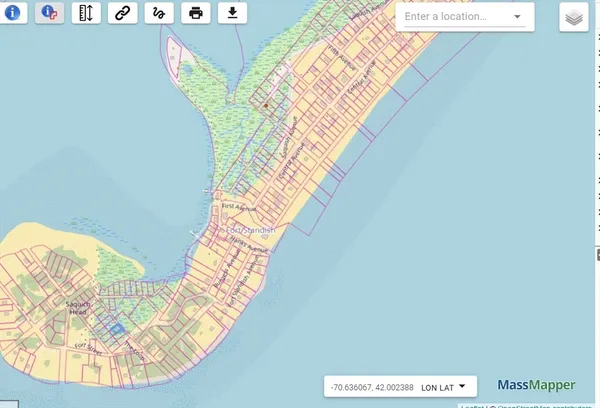
Task: Open the stacked layers panel icon
Action: tap(574, 17)
